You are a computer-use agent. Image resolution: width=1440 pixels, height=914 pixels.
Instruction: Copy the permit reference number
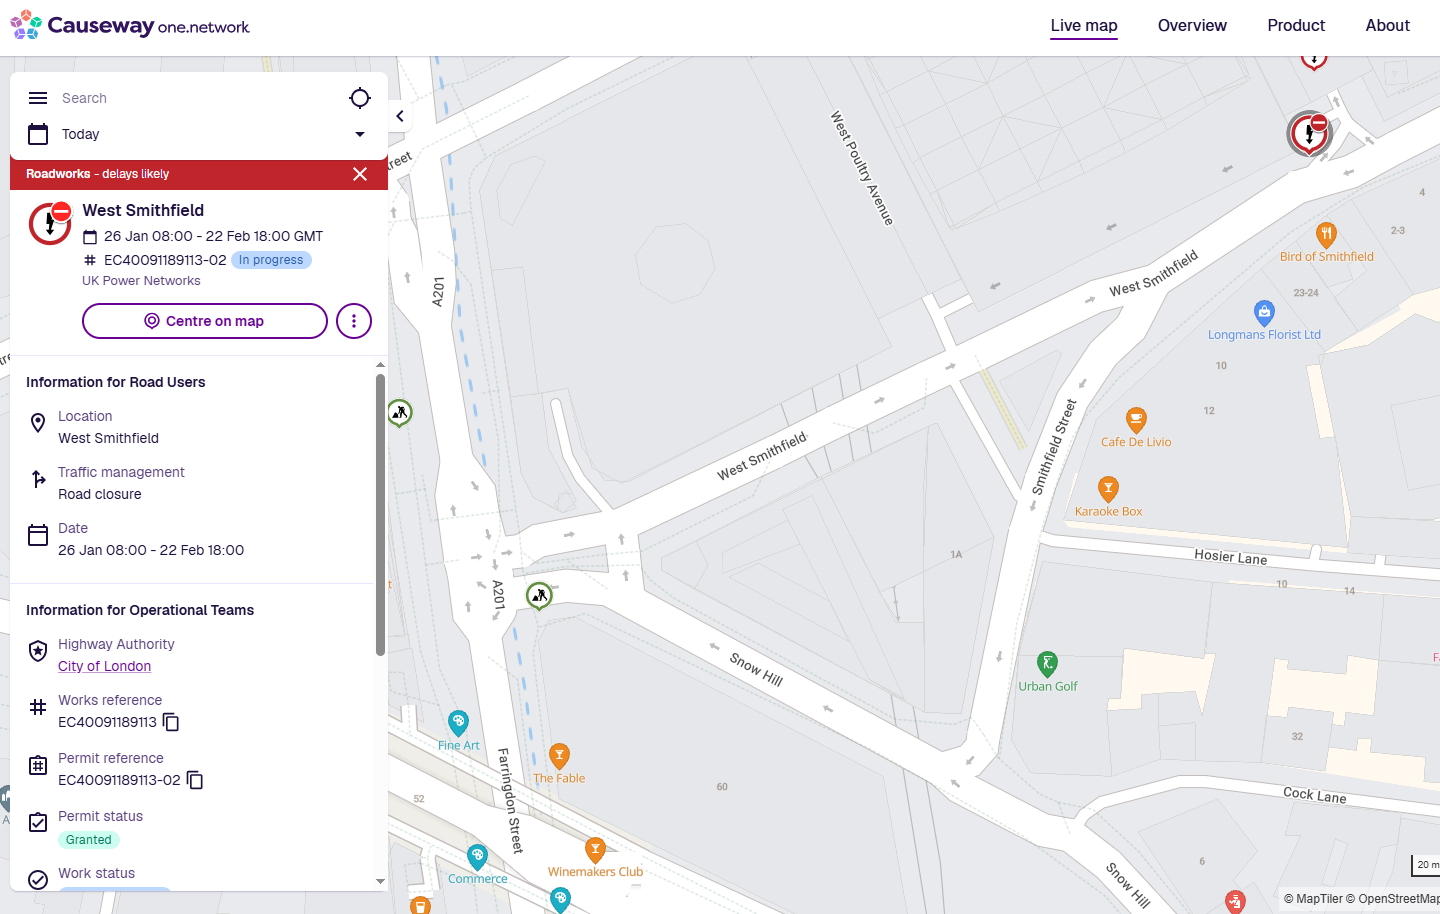[195, 780]
